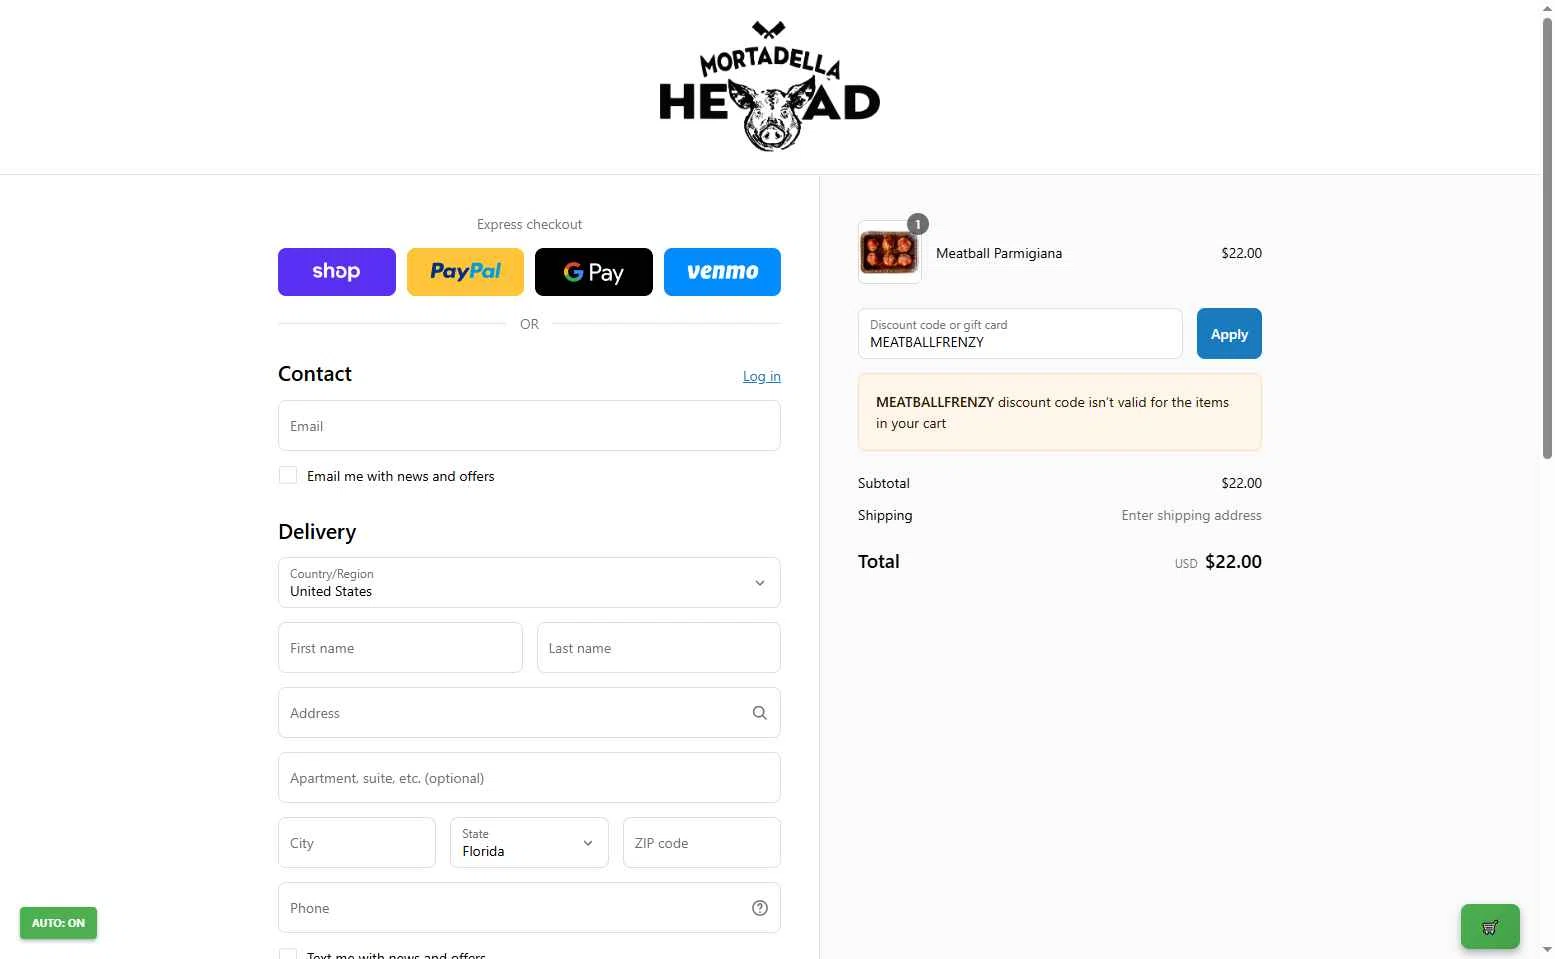Image resolution: width=1555 pixels, height=959 pixels.
Task: Click the Mortadella Head logo
Action: (x=769, y=87)
